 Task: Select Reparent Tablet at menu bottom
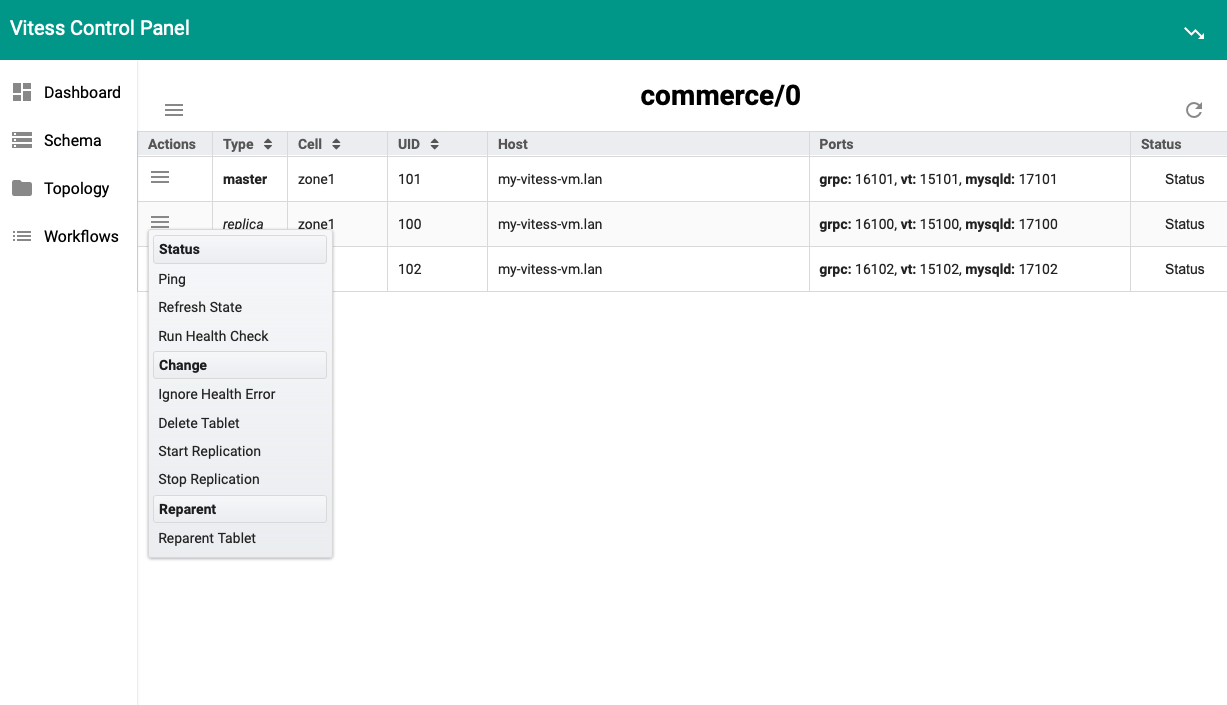coord(207,538)
